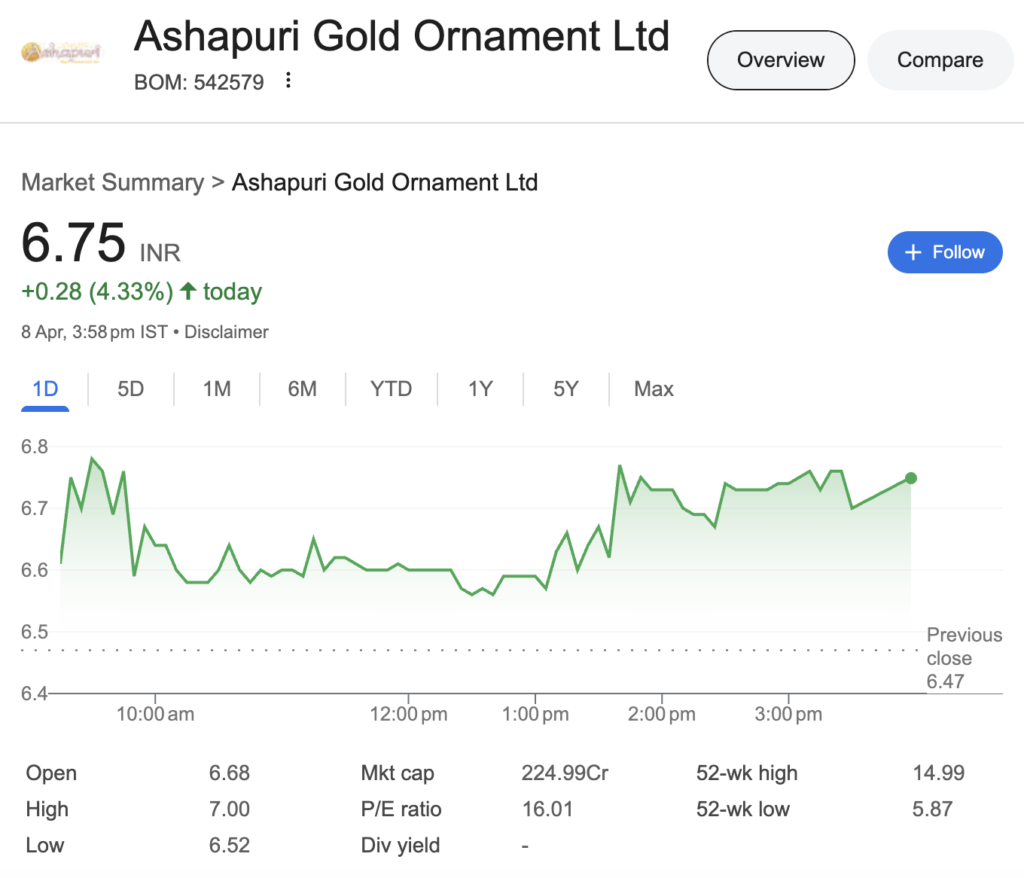
Task: Show the Max time range
Action: click(654, 389)
